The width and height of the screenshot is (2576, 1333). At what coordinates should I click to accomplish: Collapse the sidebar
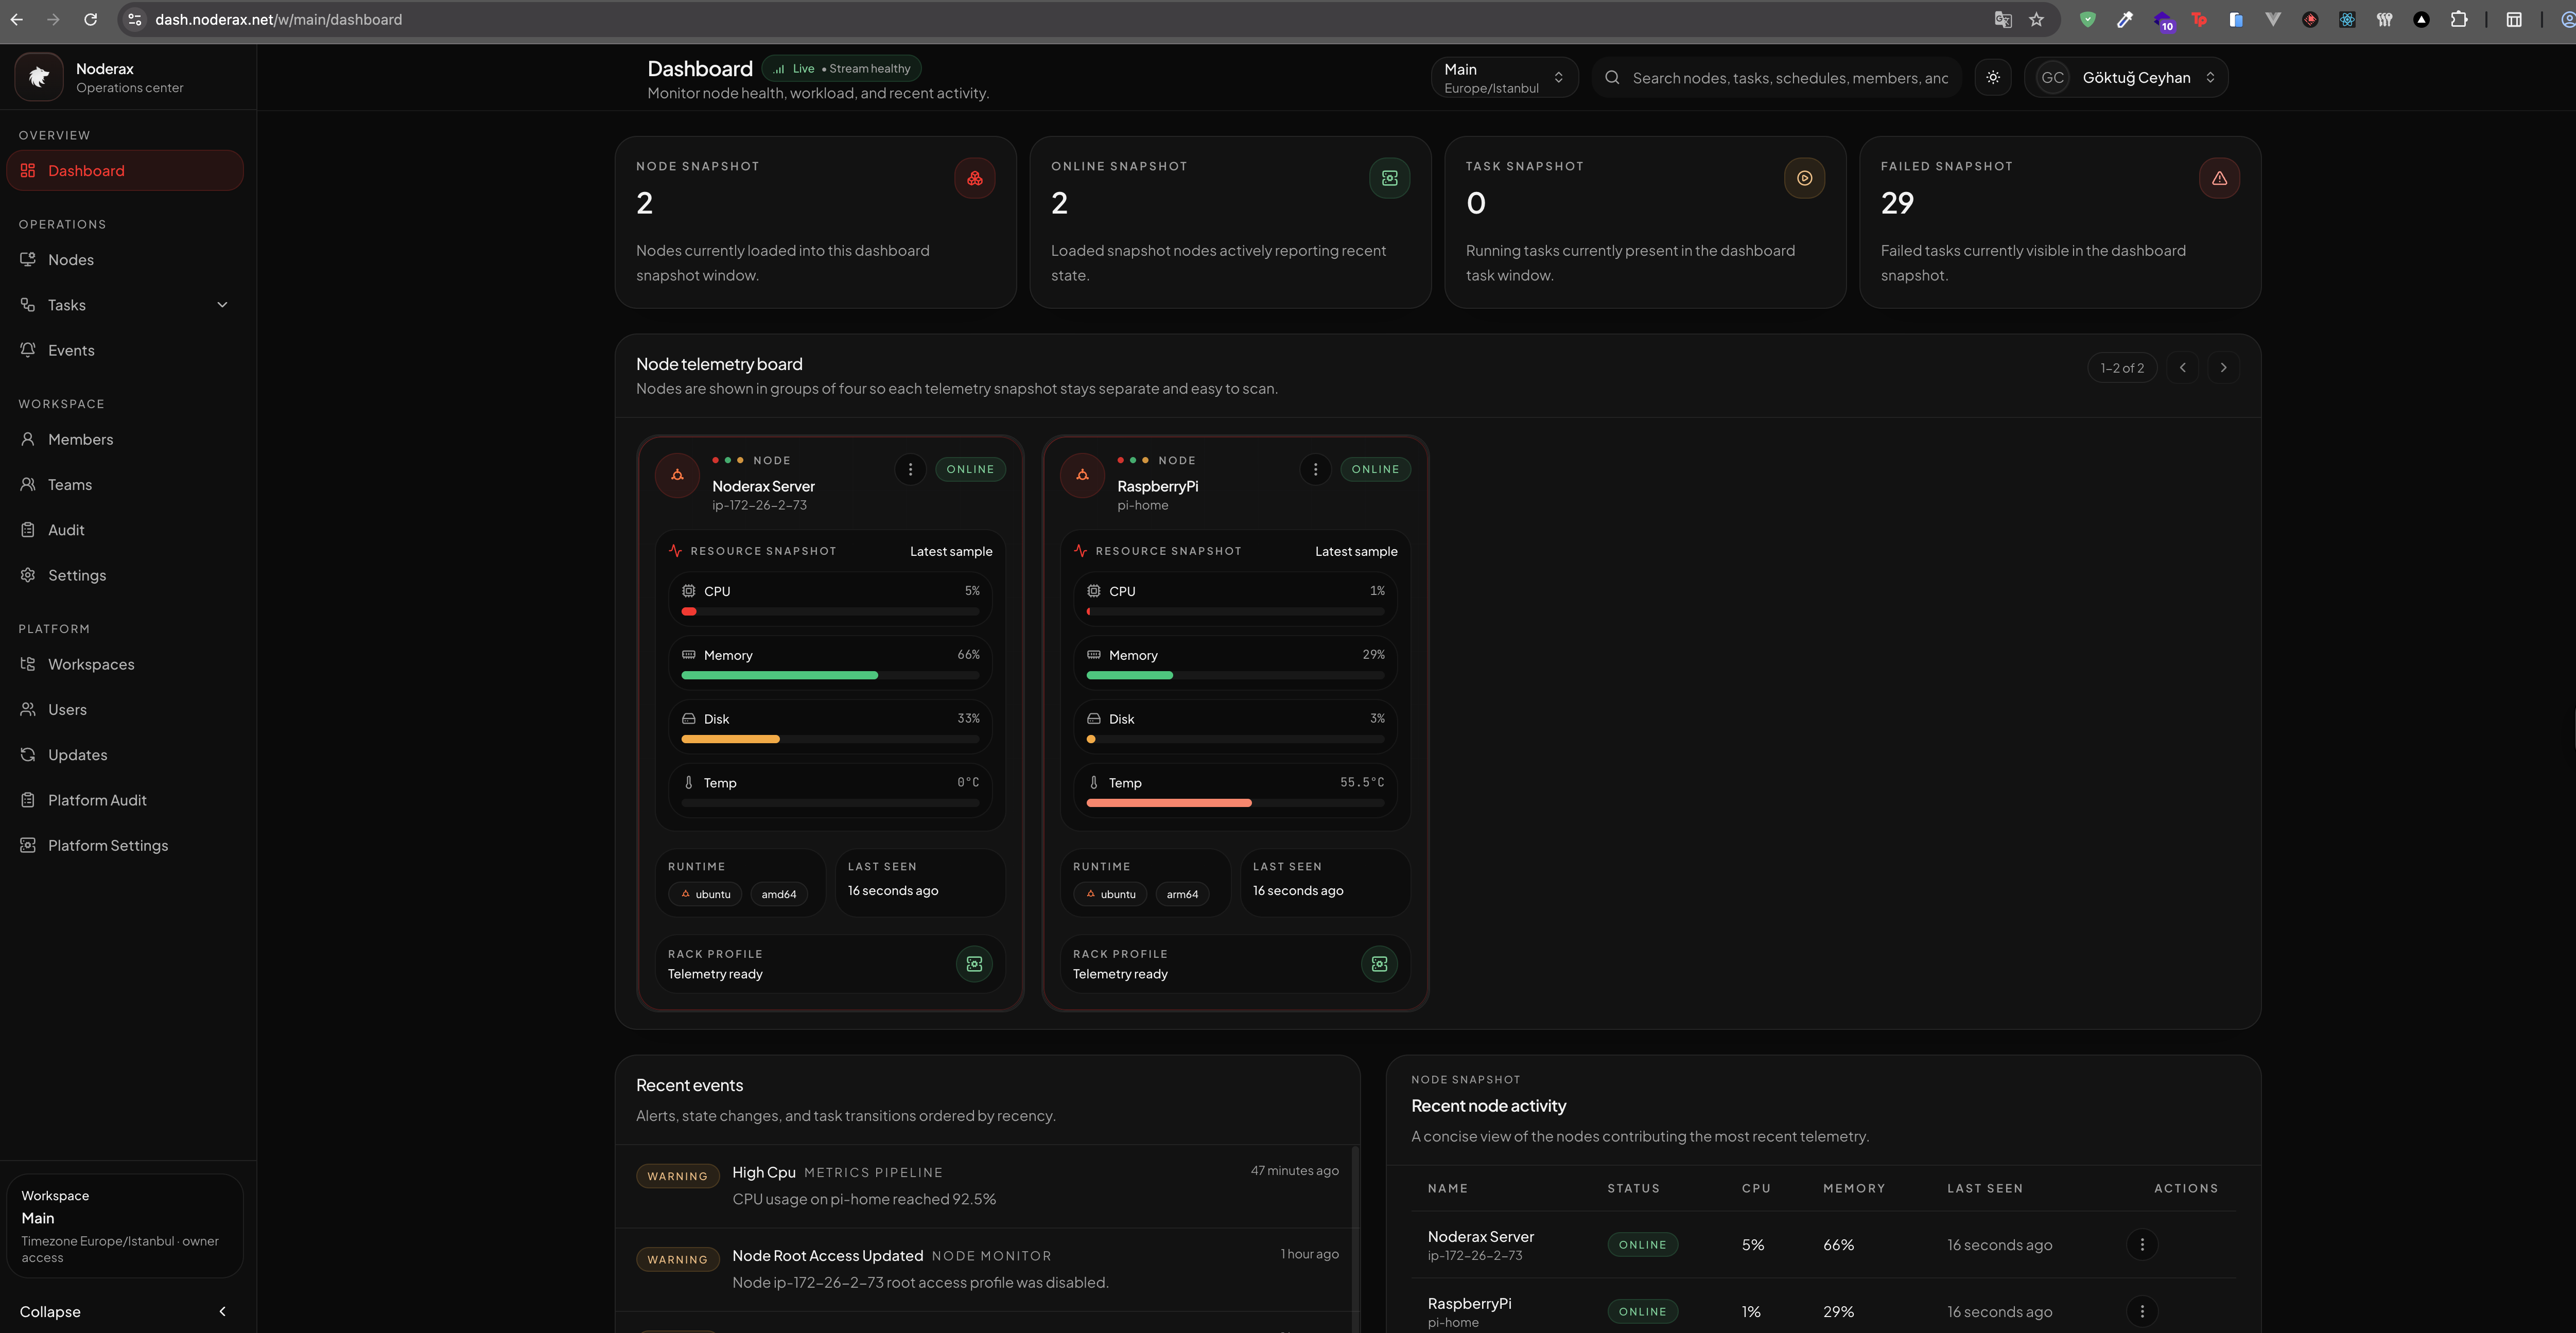coord(124,1311)
